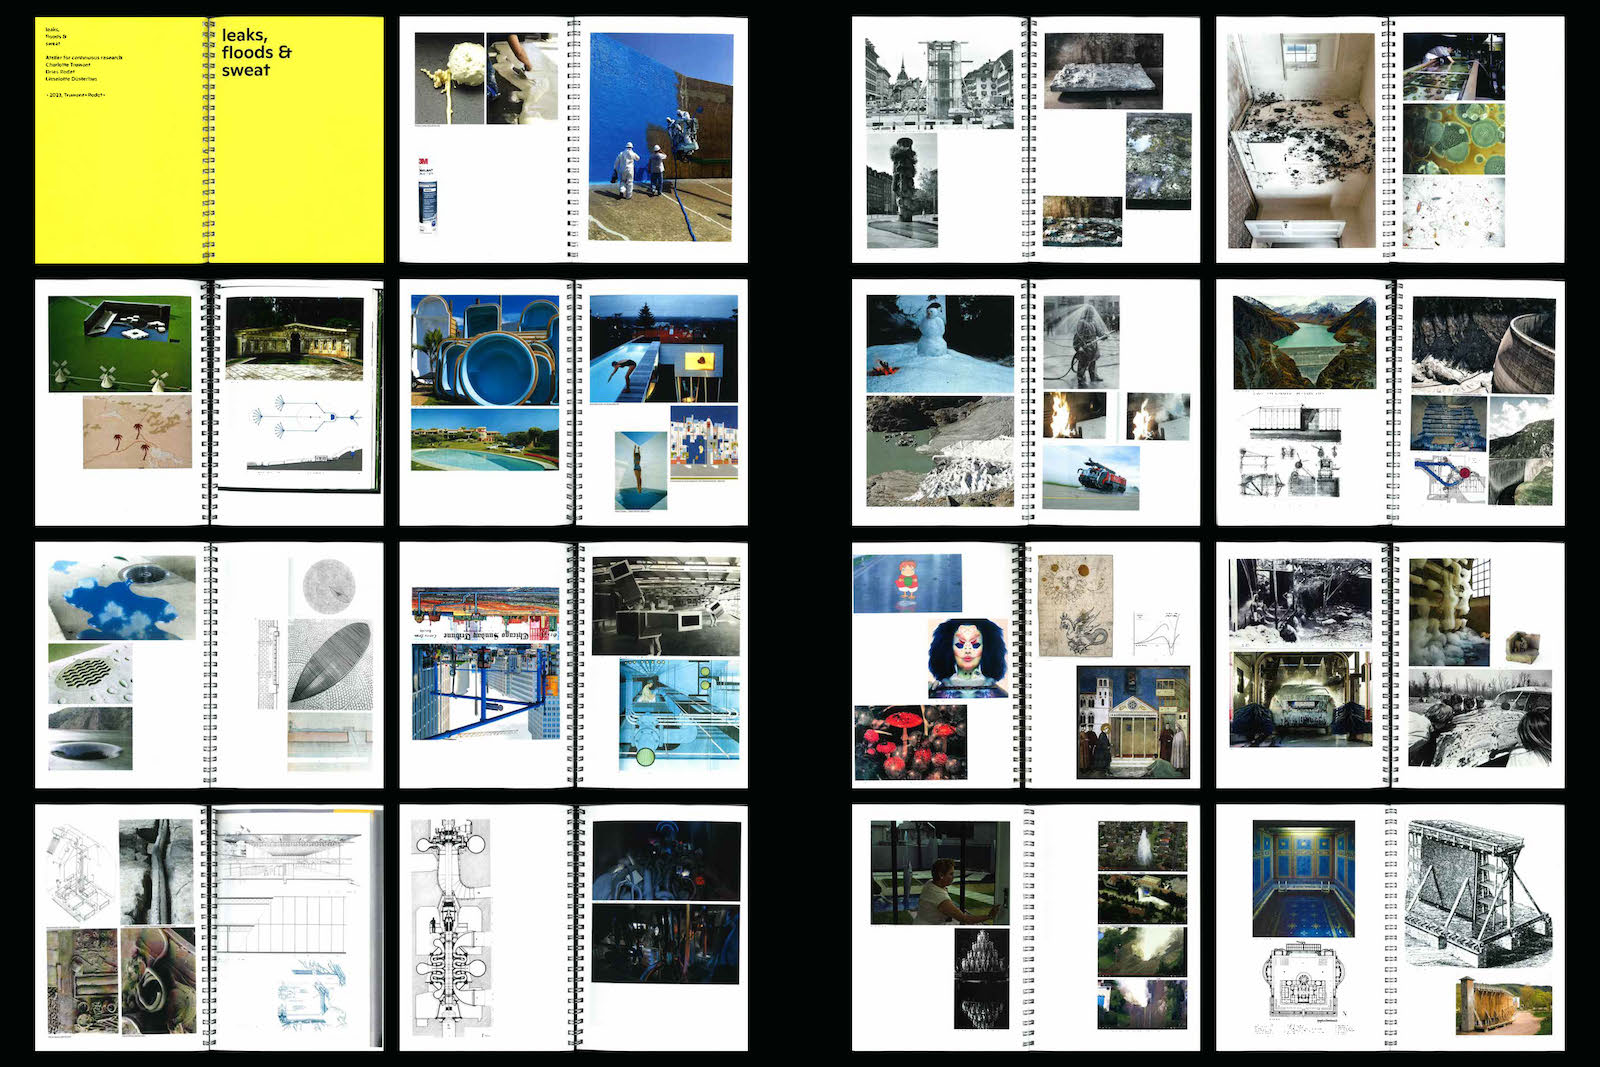Click the firefighter spraying water photo

tap(1081, 342)
